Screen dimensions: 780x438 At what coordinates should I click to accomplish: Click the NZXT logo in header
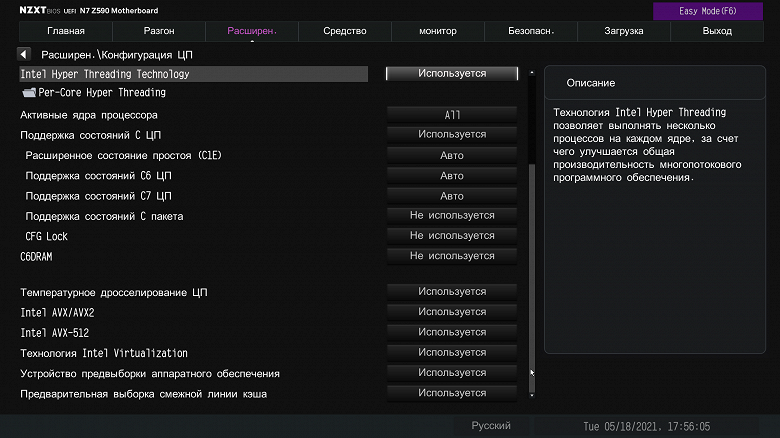tap(35, 10)
